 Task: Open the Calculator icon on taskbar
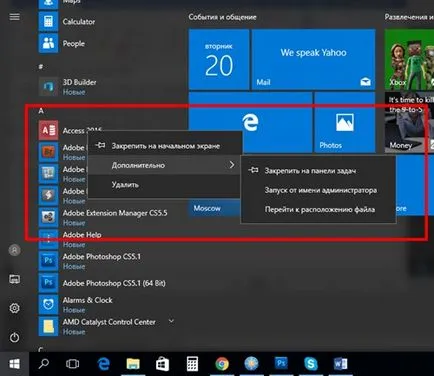[192, 364]
